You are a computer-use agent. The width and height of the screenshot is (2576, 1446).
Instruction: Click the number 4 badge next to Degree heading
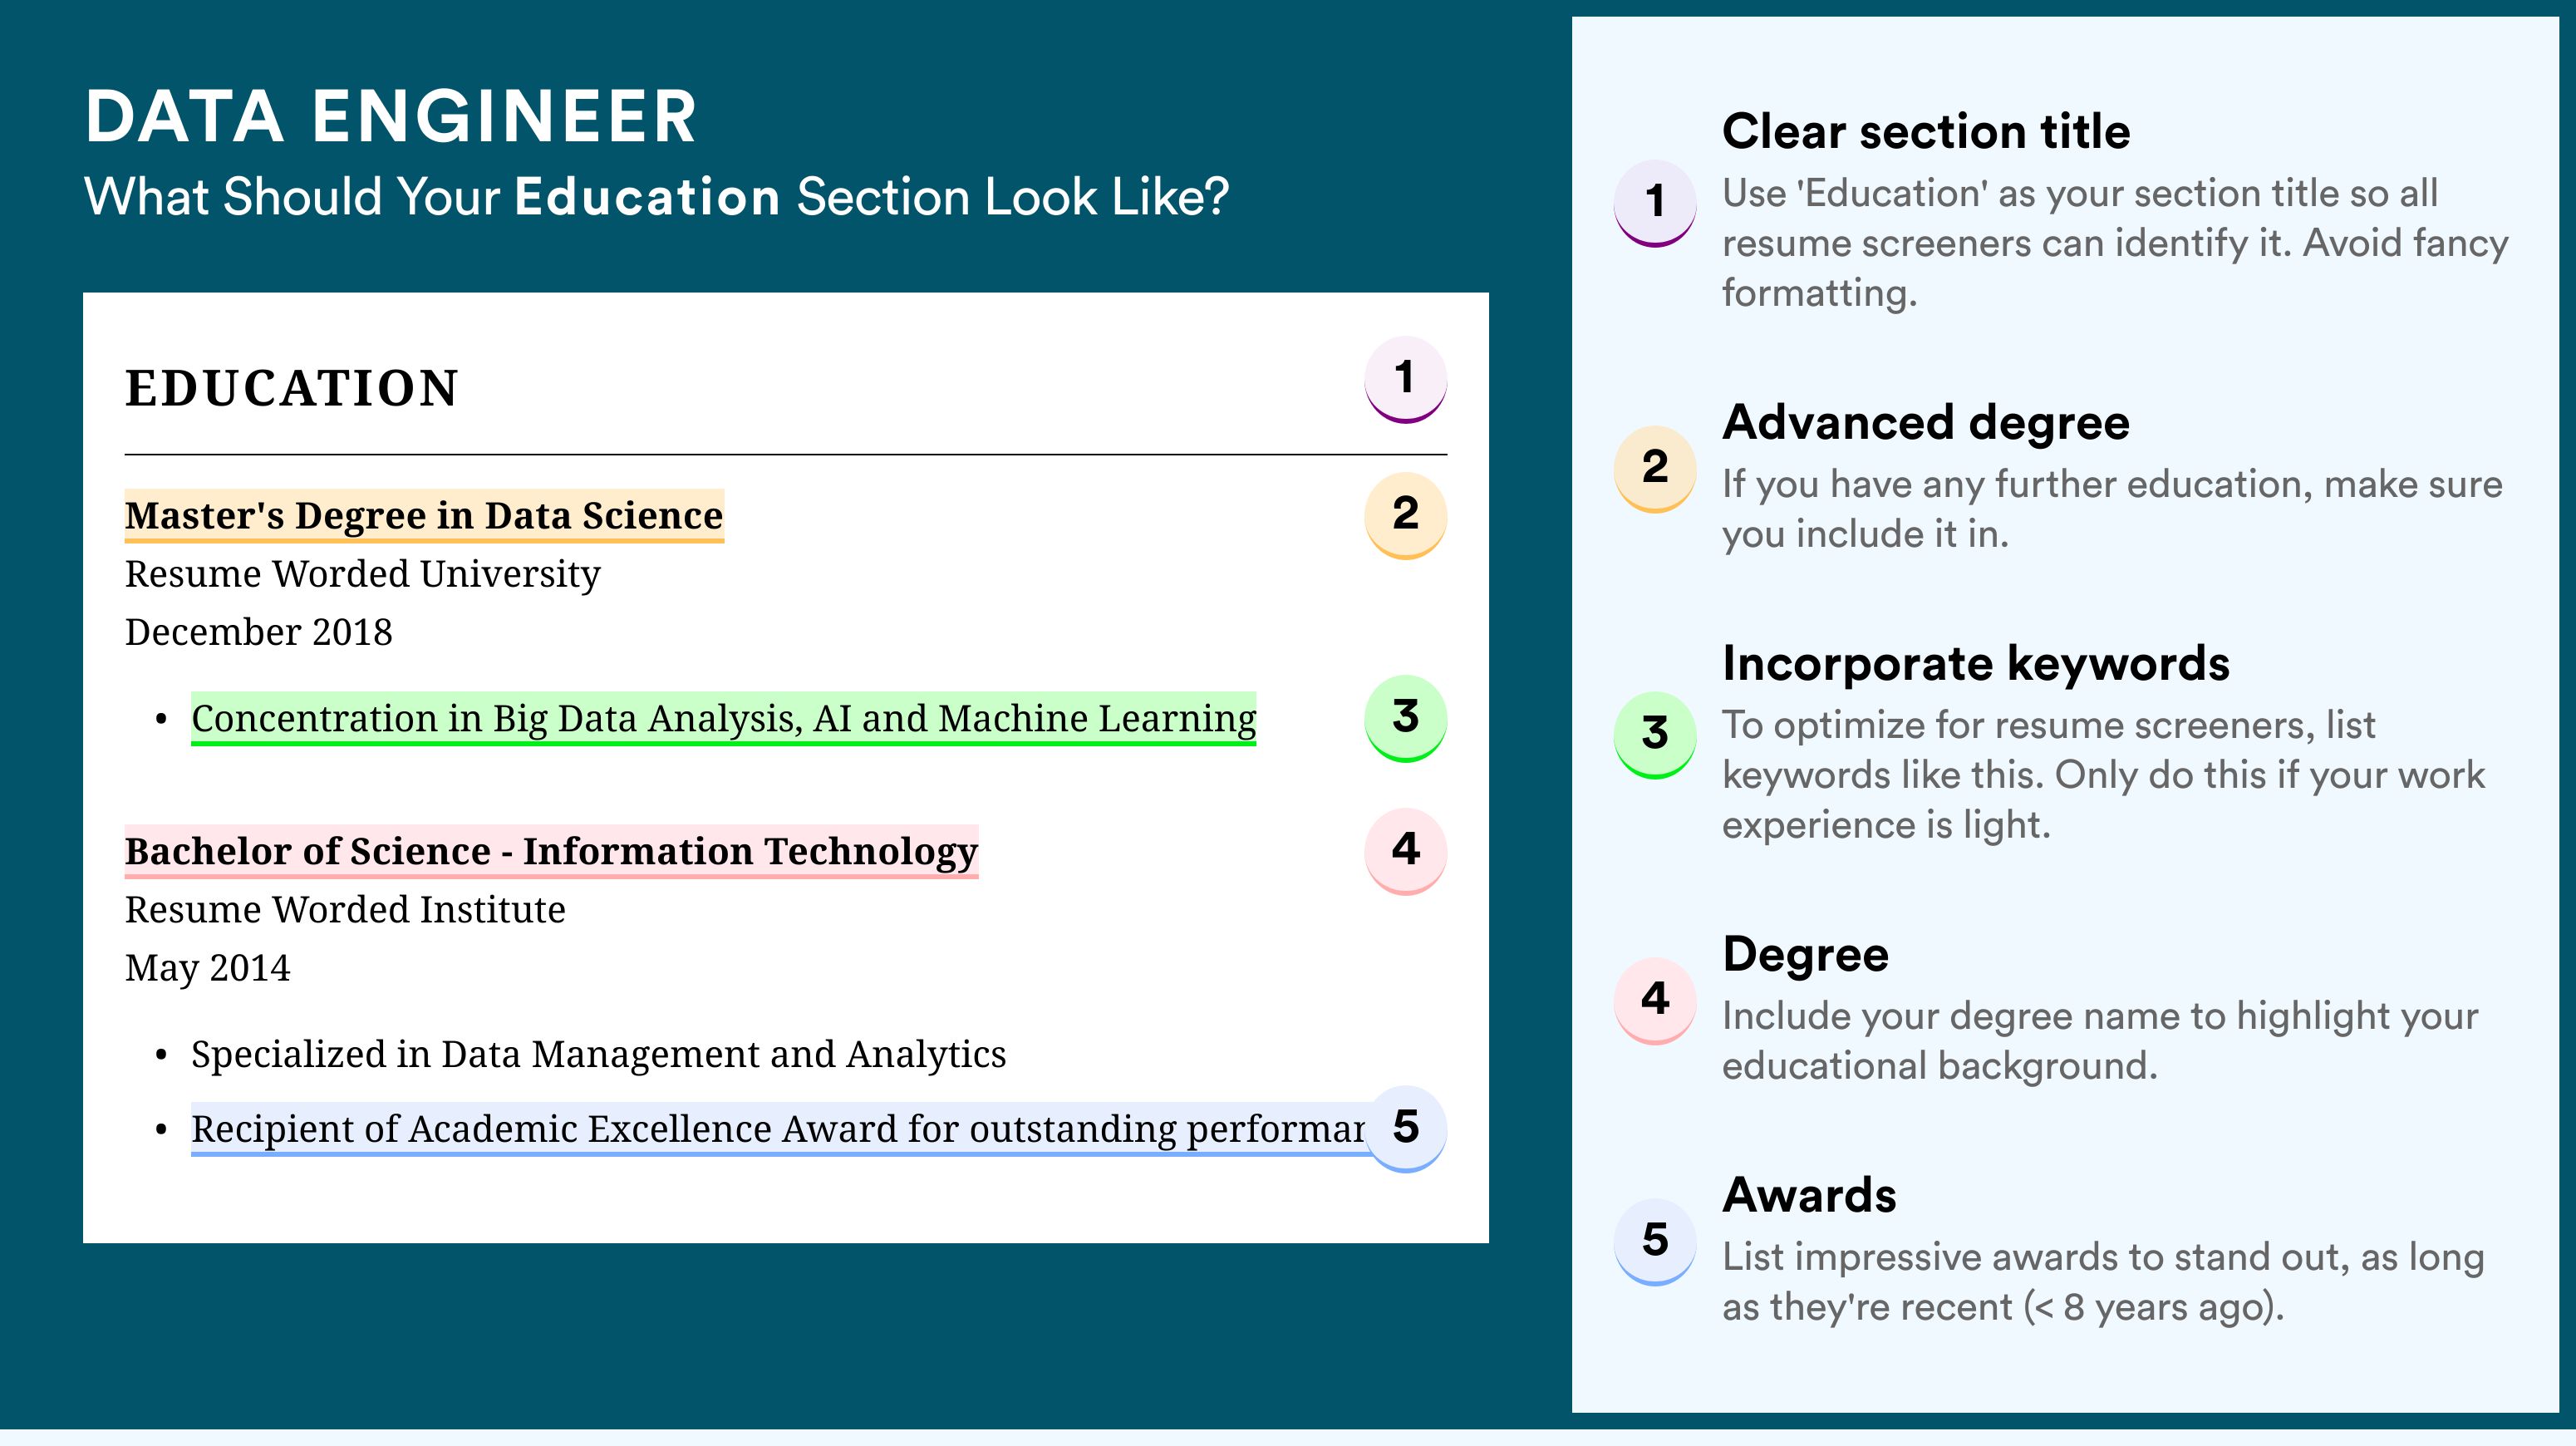(x=1655, y=1000)
